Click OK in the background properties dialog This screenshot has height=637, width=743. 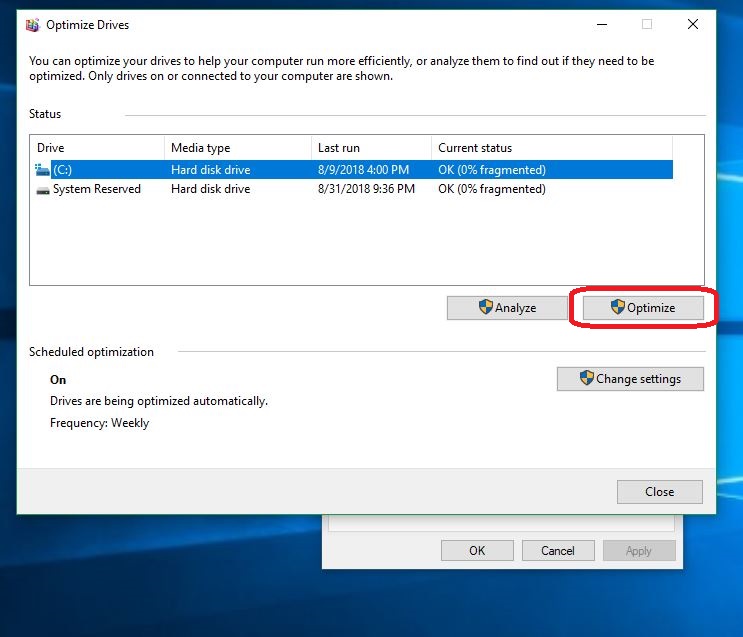click(x=477, y=551)
